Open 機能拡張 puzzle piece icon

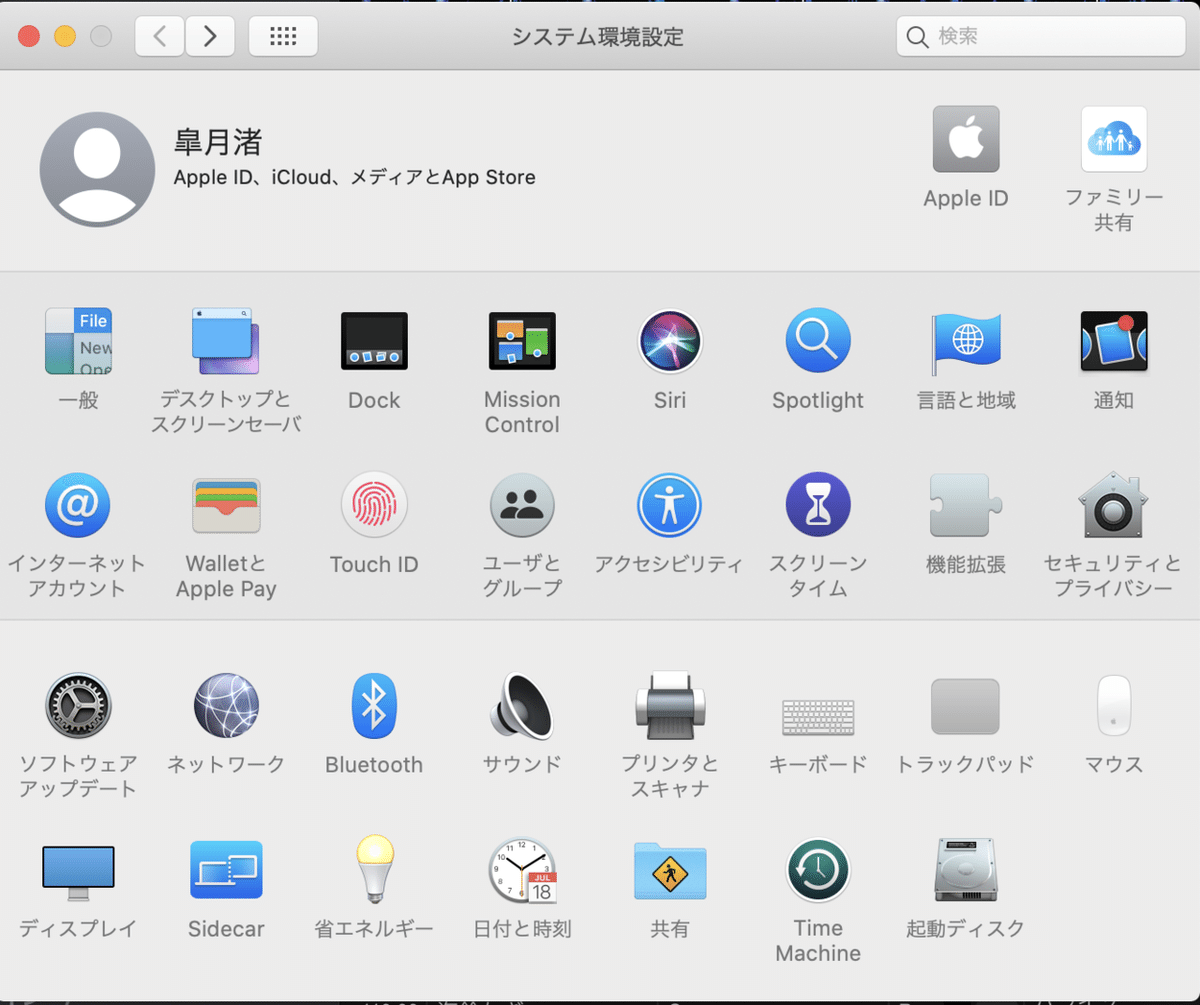click(x=966, y=505)
